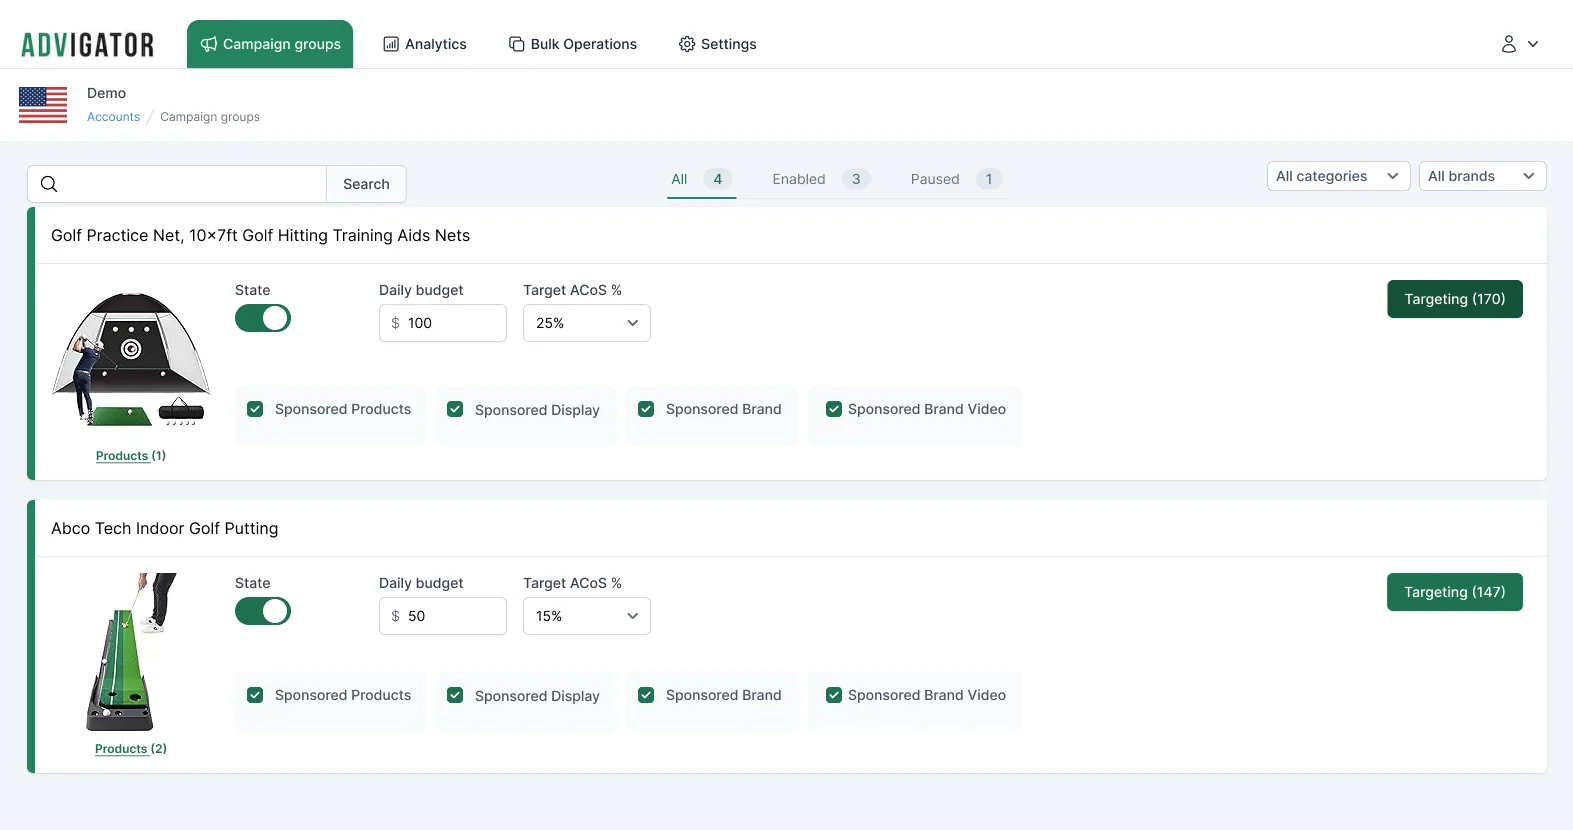Viewport: 1573px width, 830px height.
Task: Uncheck Sponsored Display for Golf Practice Net
Action: 455,409
